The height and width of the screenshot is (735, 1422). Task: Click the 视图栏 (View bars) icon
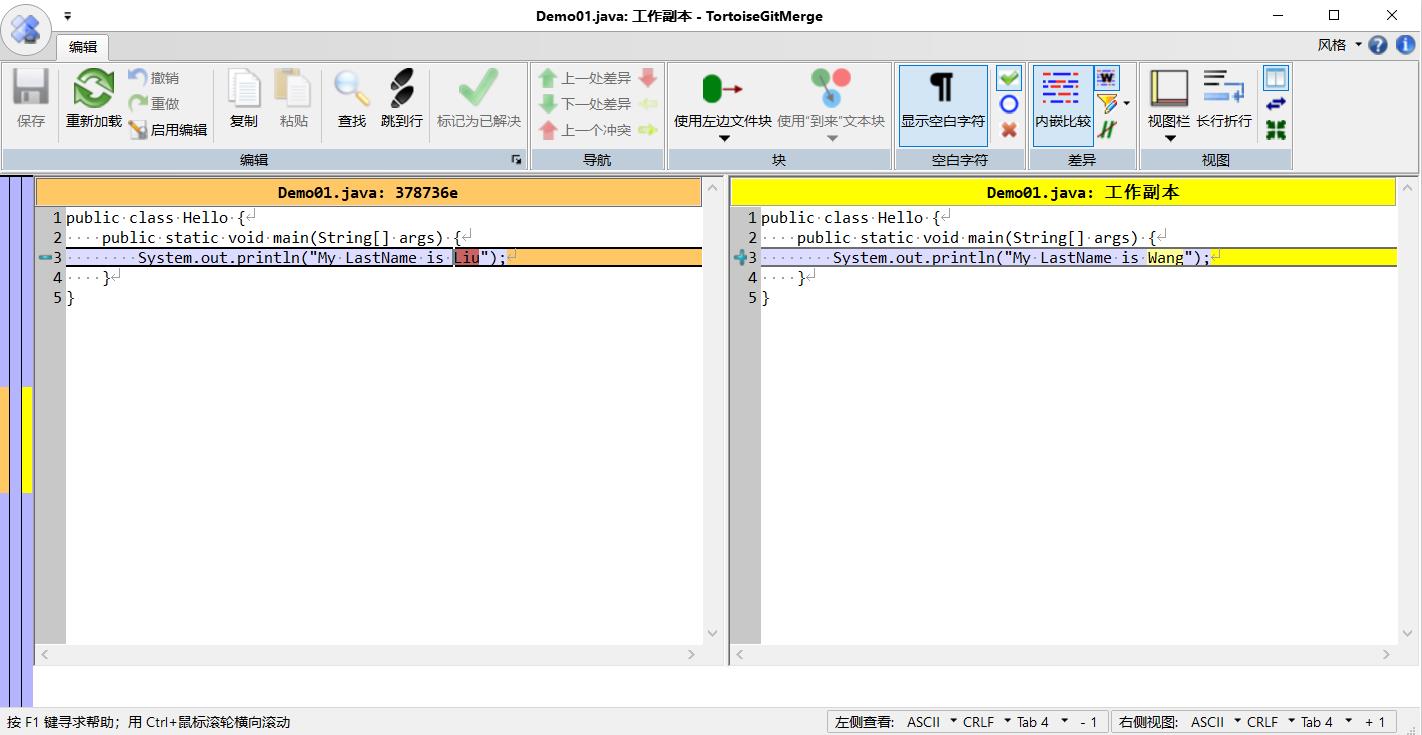[x=1168, y=88]
